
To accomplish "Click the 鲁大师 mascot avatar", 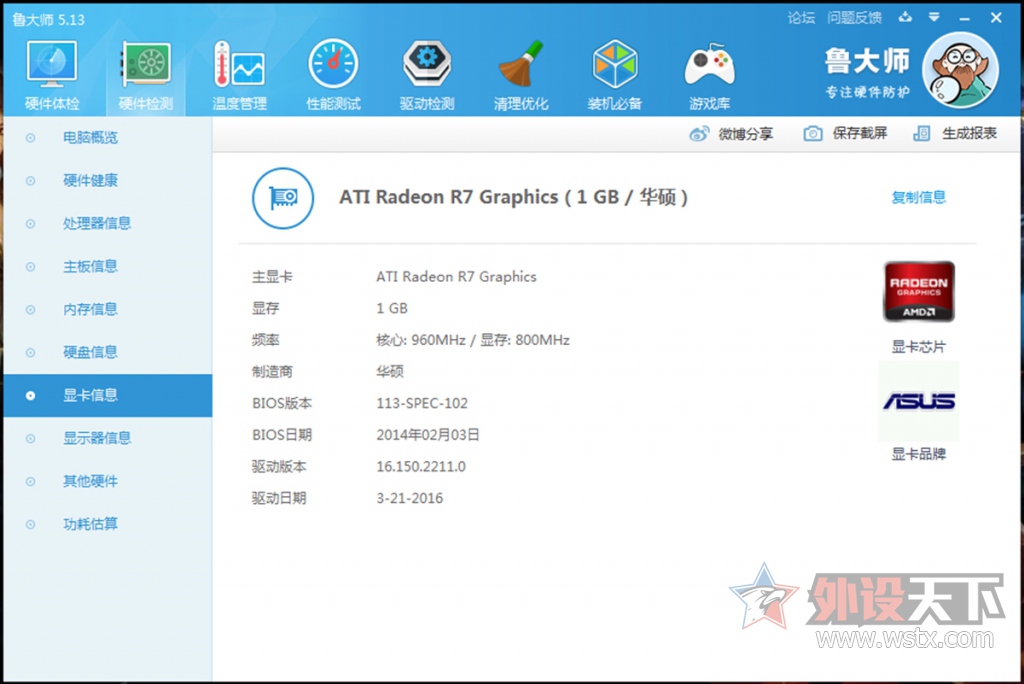I will pos(960,70).
